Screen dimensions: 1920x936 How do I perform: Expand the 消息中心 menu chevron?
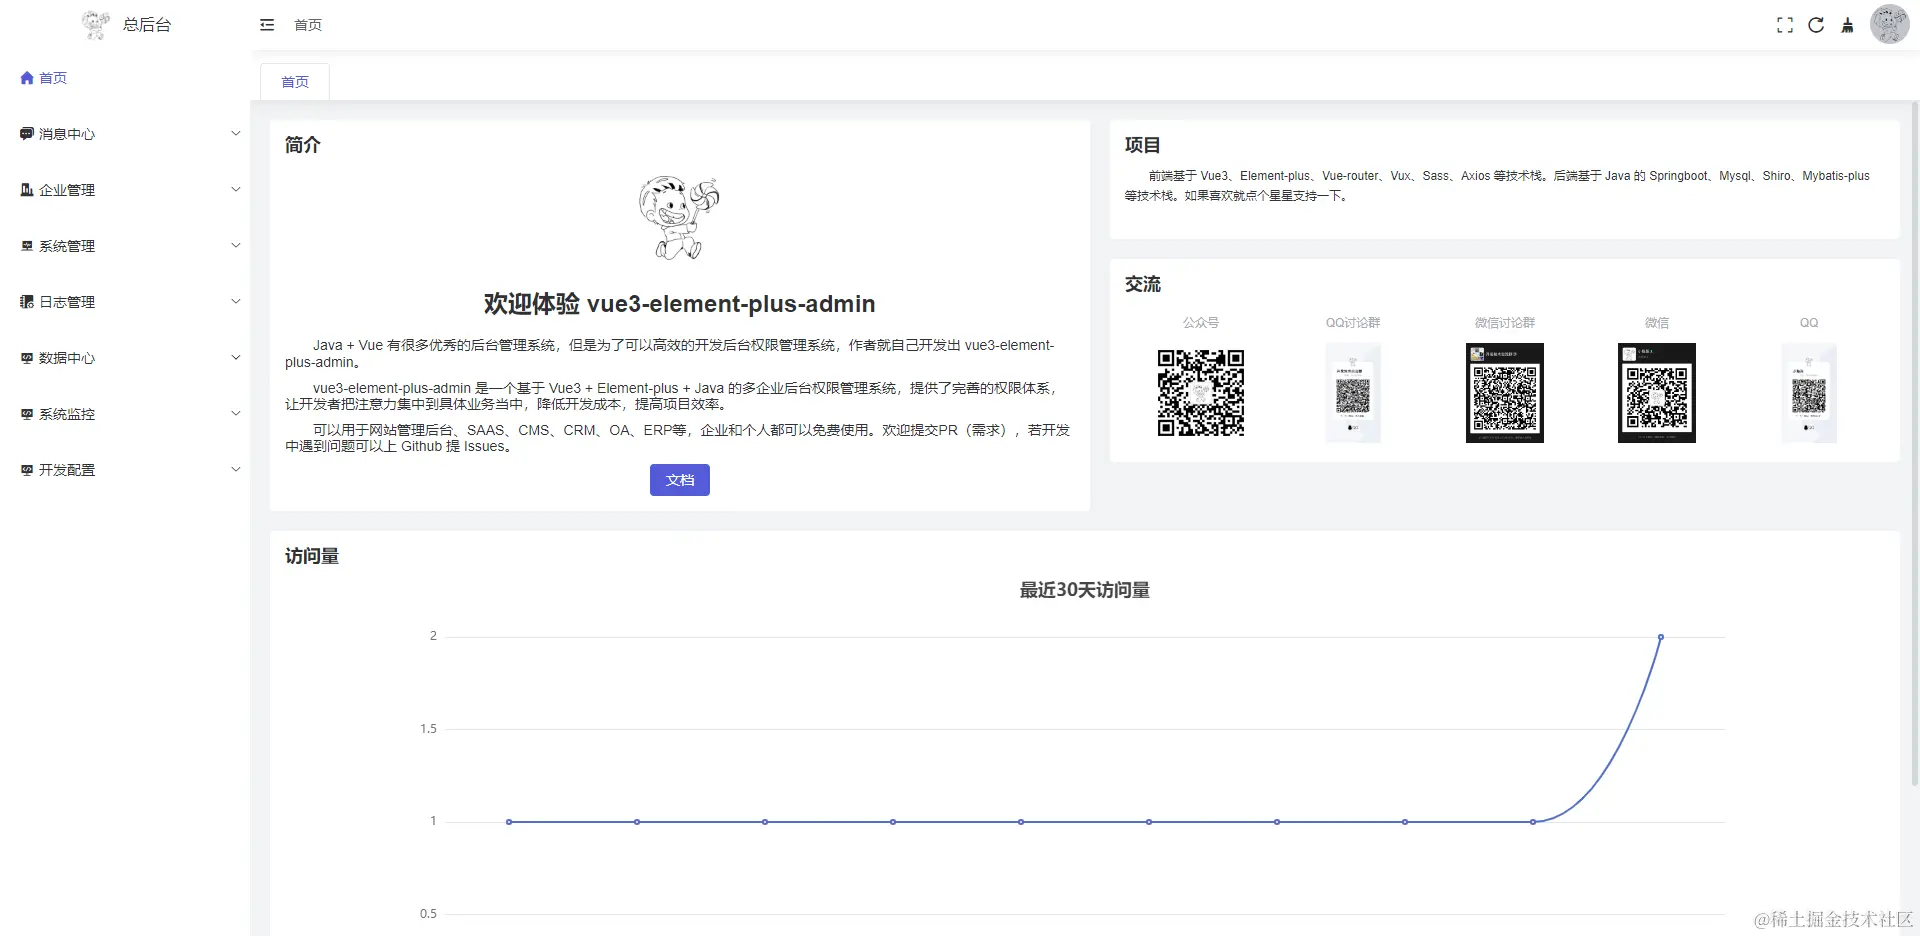(236, 133)
